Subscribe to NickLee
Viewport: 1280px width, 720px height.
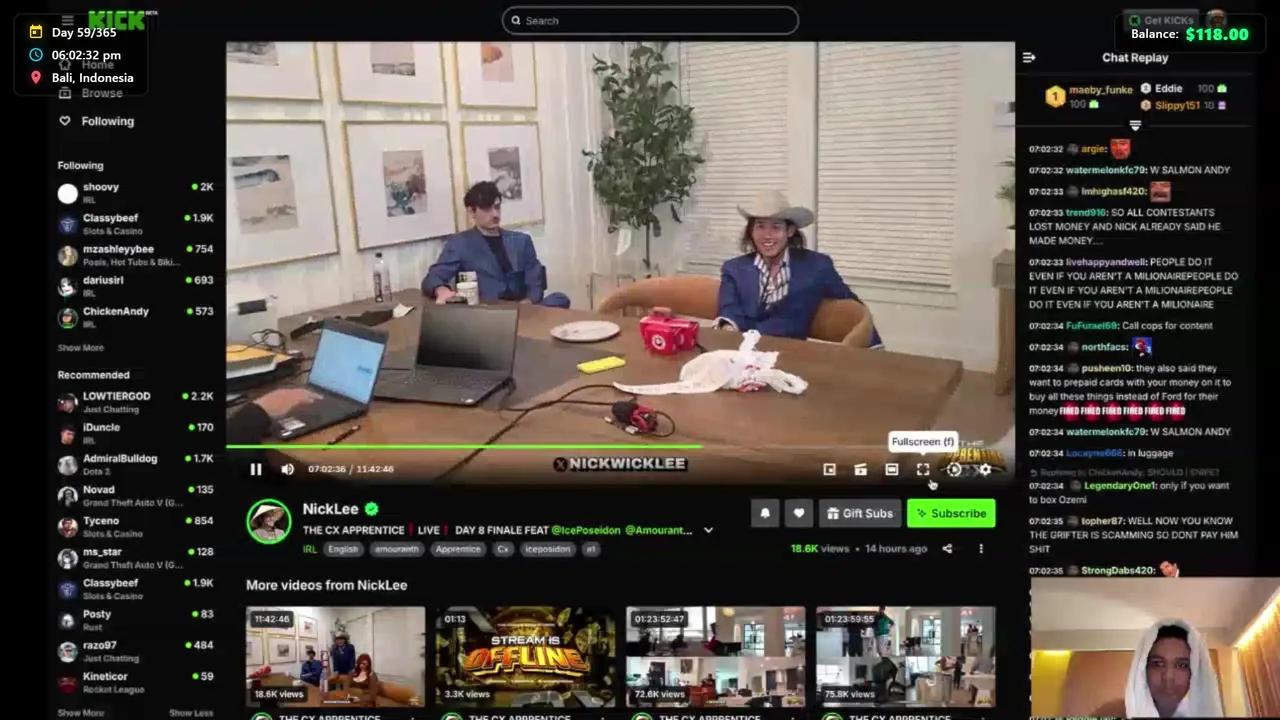coord(951,513)
